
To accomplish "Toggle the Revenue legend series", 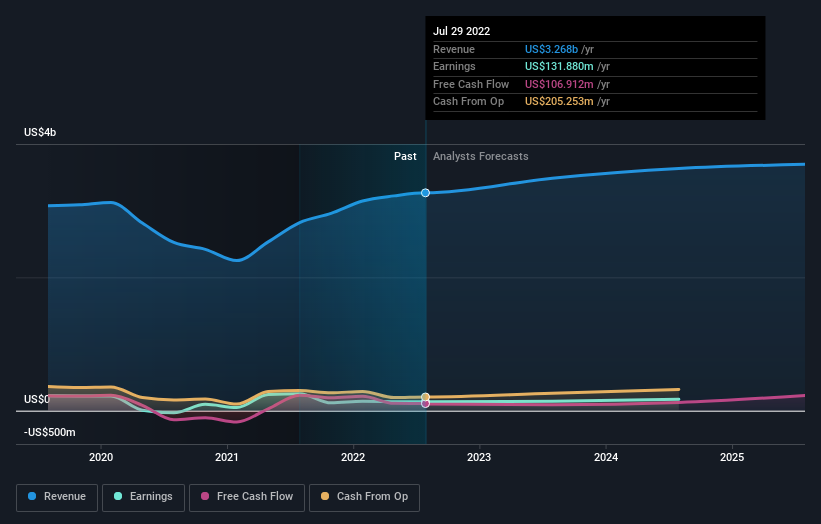I will point(57,497).
